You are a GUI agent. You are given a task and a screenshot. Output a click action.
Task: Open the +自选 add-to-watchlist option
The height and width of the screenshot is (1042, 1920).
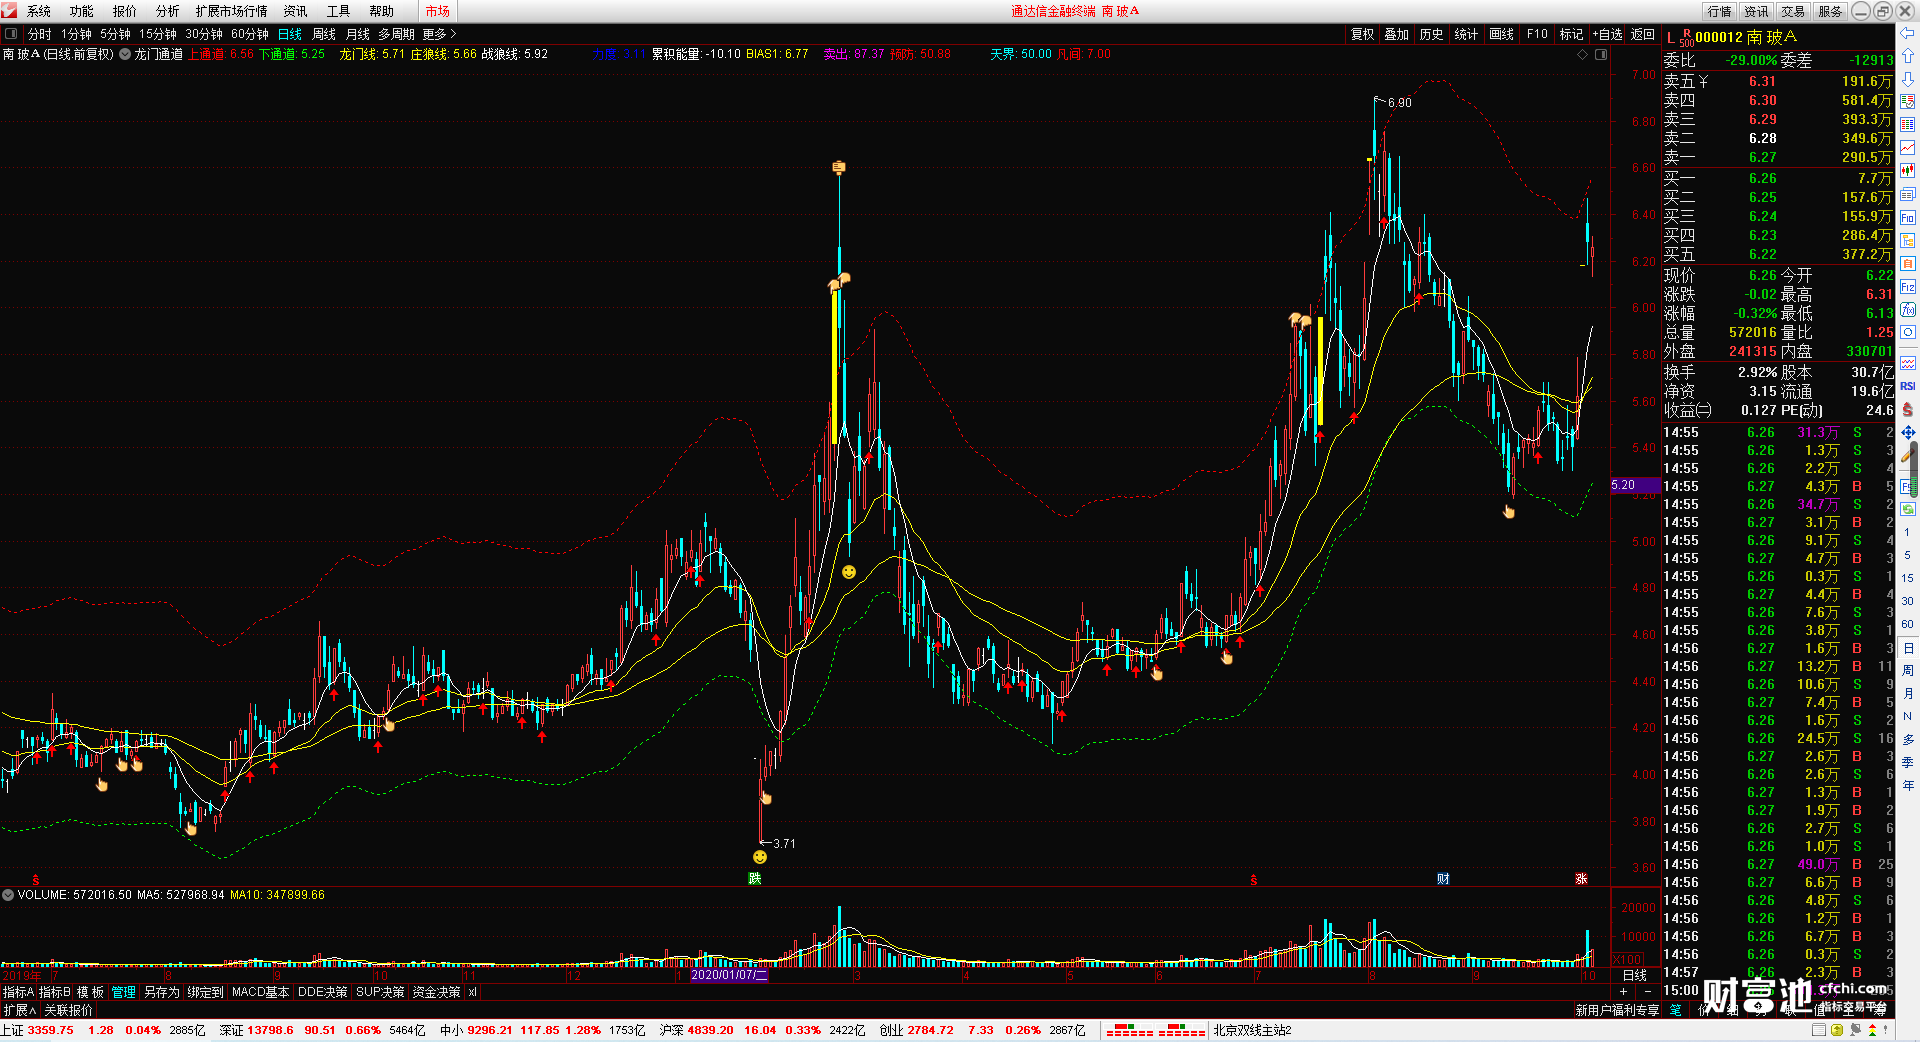pyautogui.click(x=1607, y=34)
